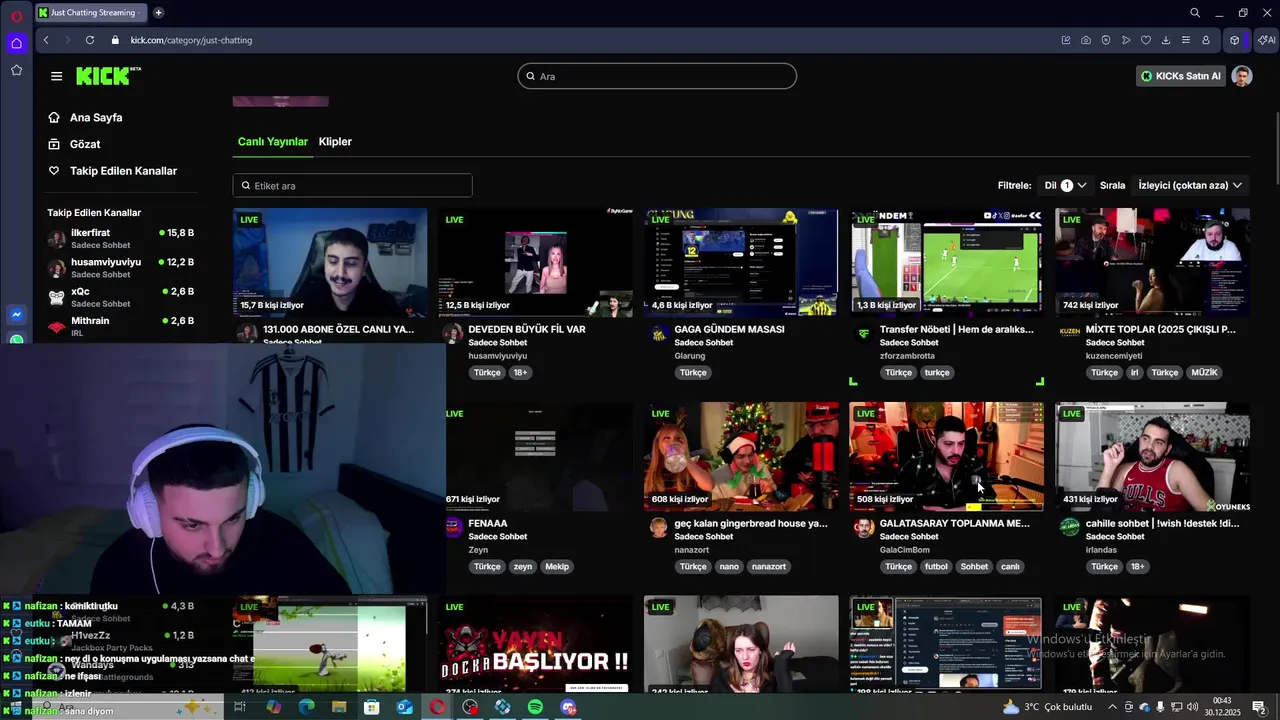Open Outlook from the taskbar
This screenshot has width=1280, height=720.
pos(404,707)
